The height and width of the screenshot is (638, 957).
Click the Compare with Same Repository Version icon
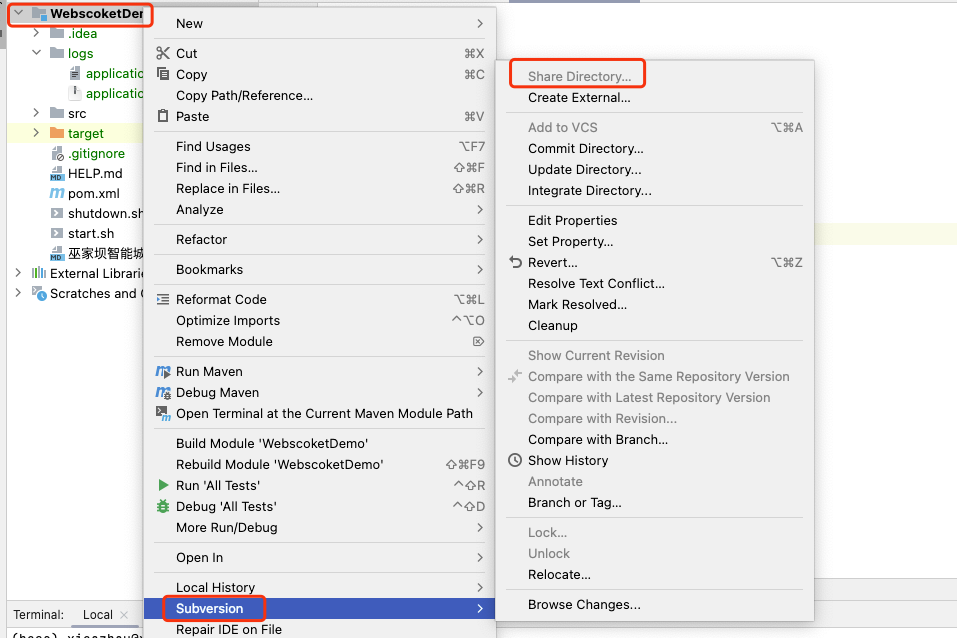pos(515,376)
